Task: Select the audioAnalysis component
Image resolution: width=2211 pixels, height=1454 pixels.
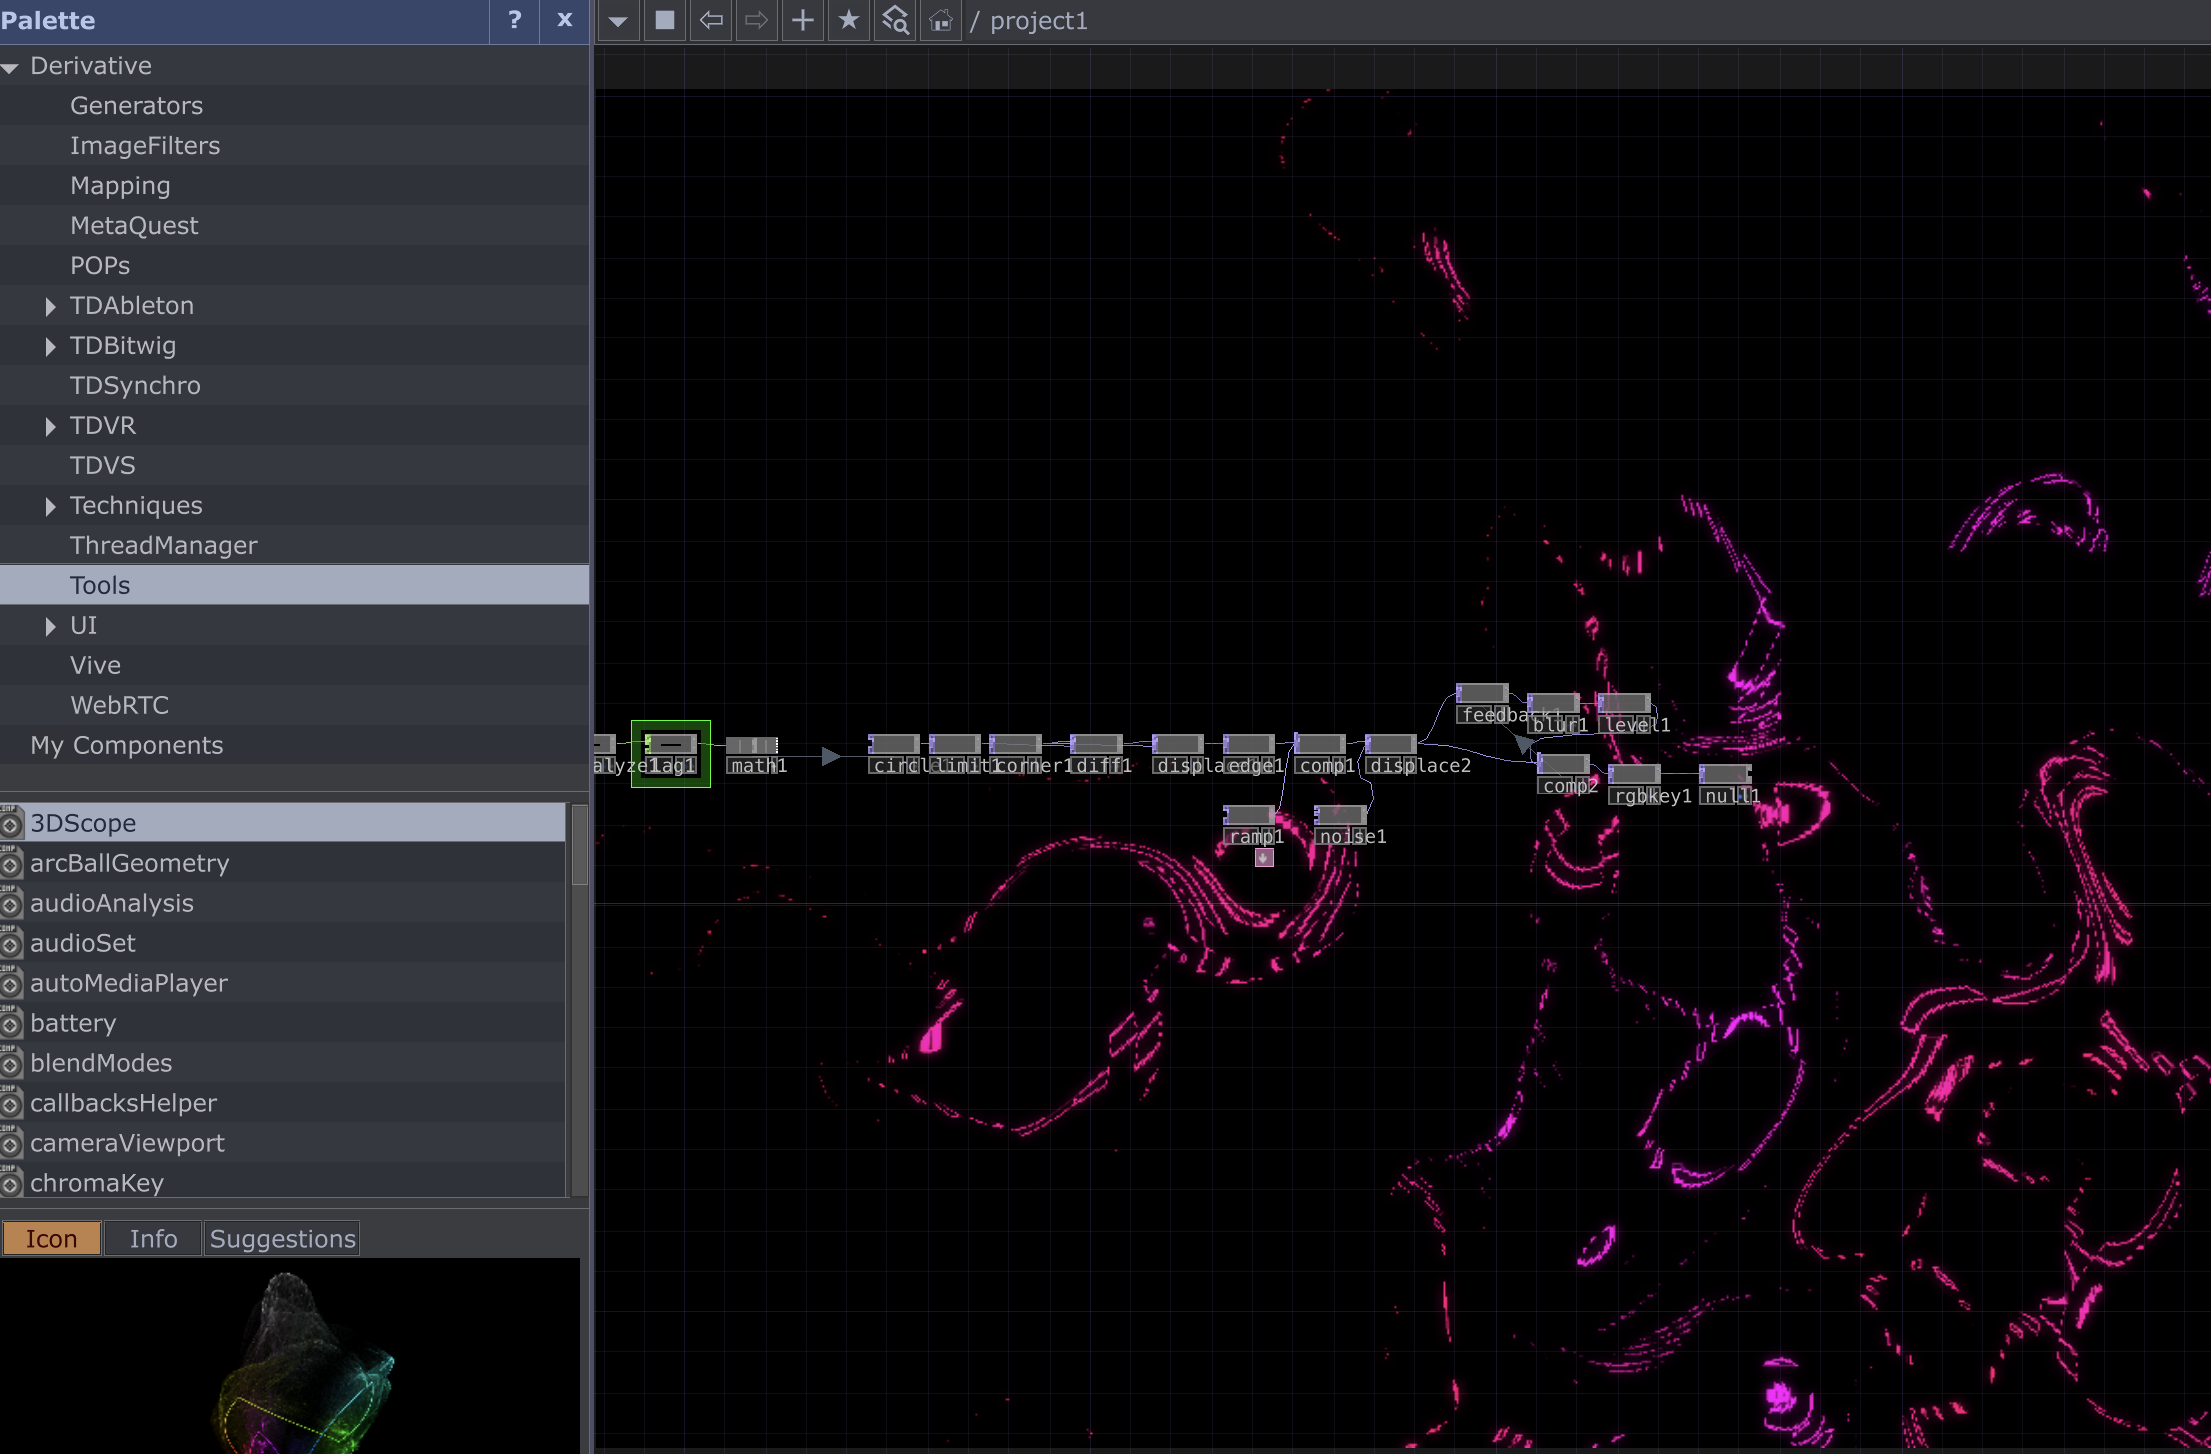Action: coord(112,903)
